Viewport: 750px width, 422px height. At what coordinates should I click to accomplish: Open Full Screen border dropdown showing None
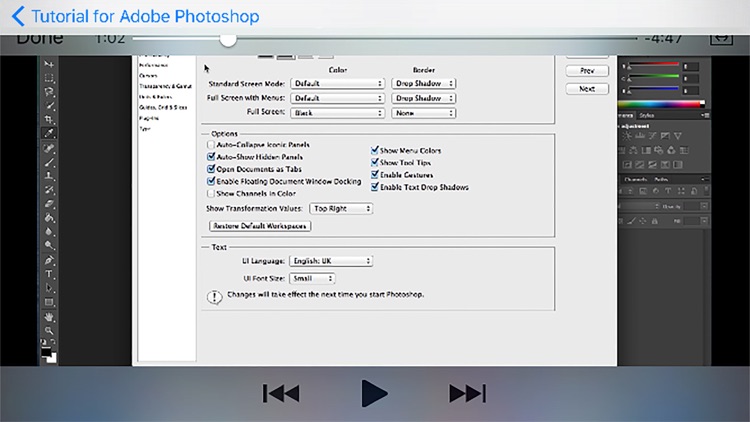[423, 113]
